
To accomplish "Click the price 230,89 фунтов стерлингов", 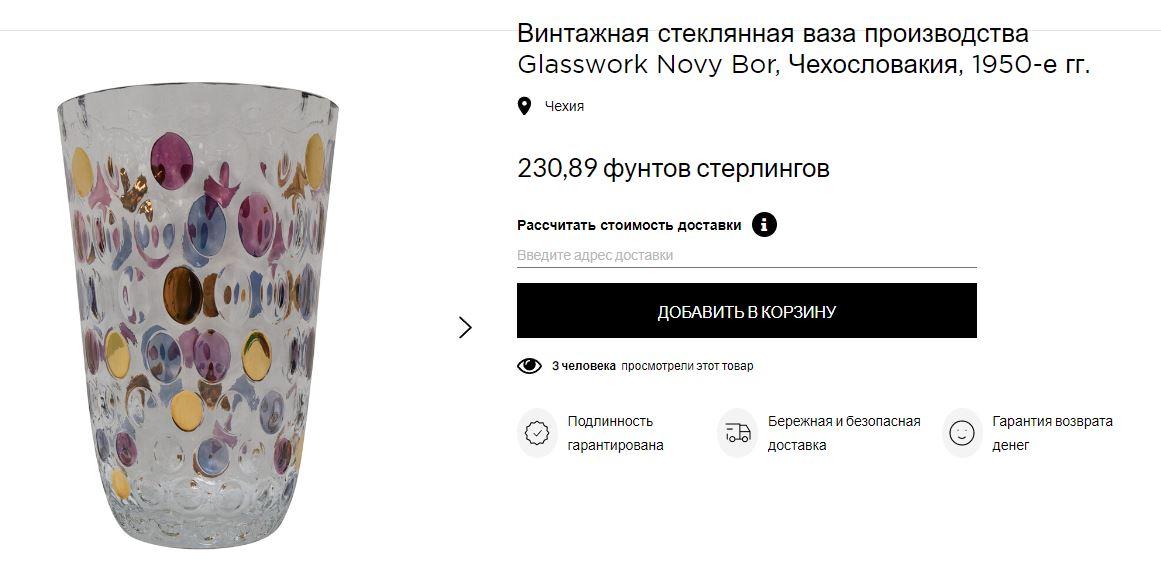I will tap(673, 169).
